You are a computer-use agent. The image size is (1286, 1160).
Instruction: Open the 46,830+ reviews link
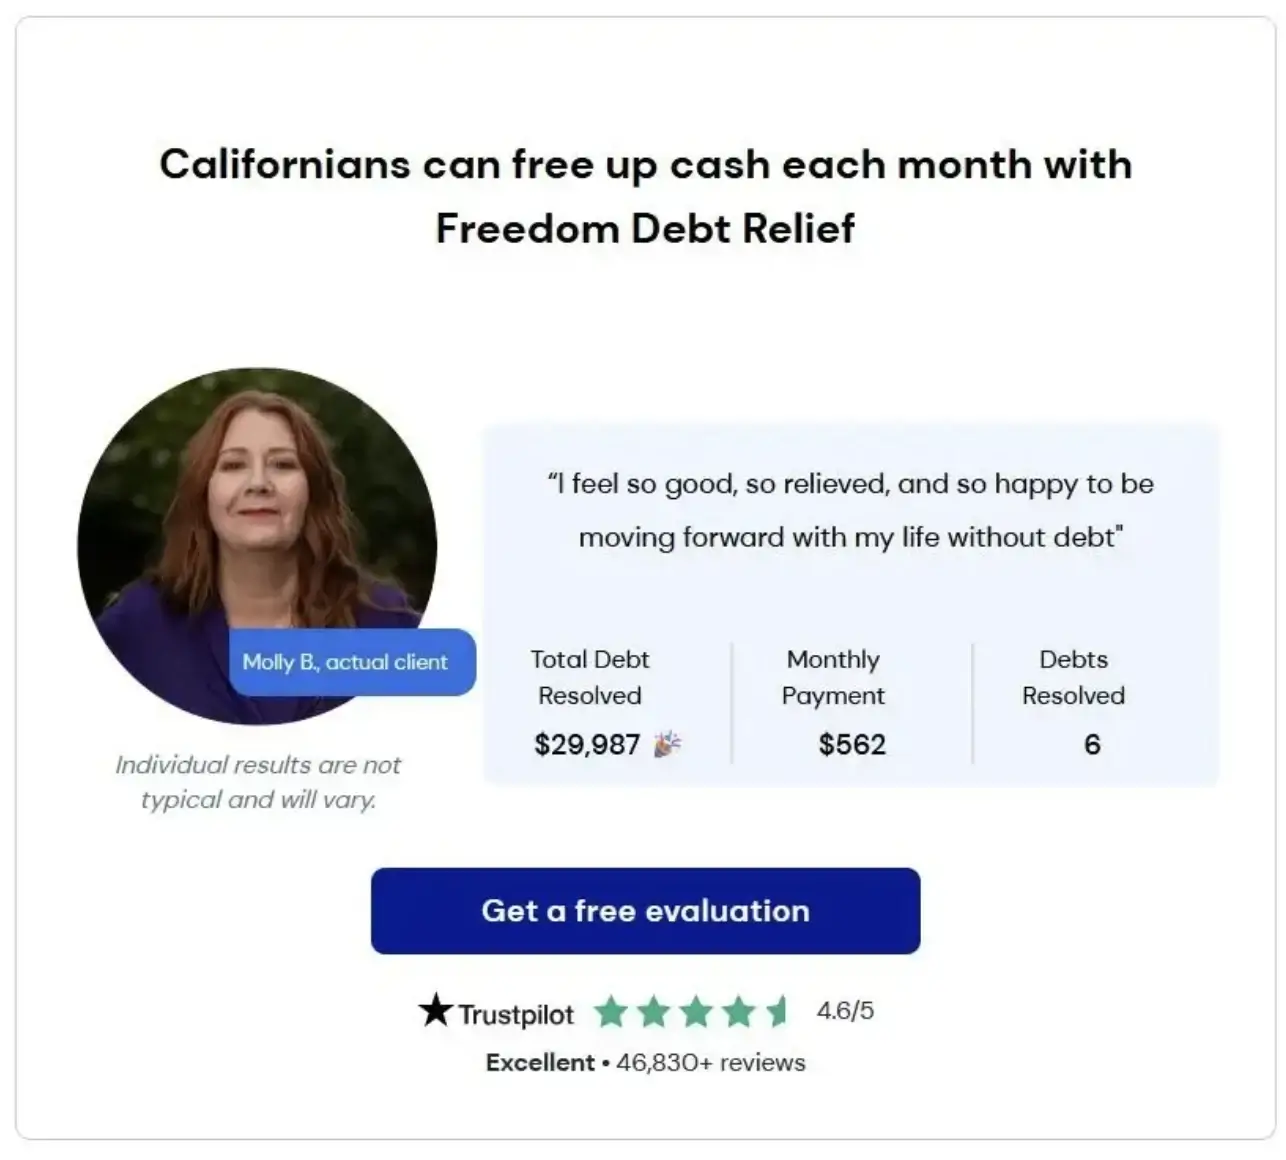[x=710, y=1062]
